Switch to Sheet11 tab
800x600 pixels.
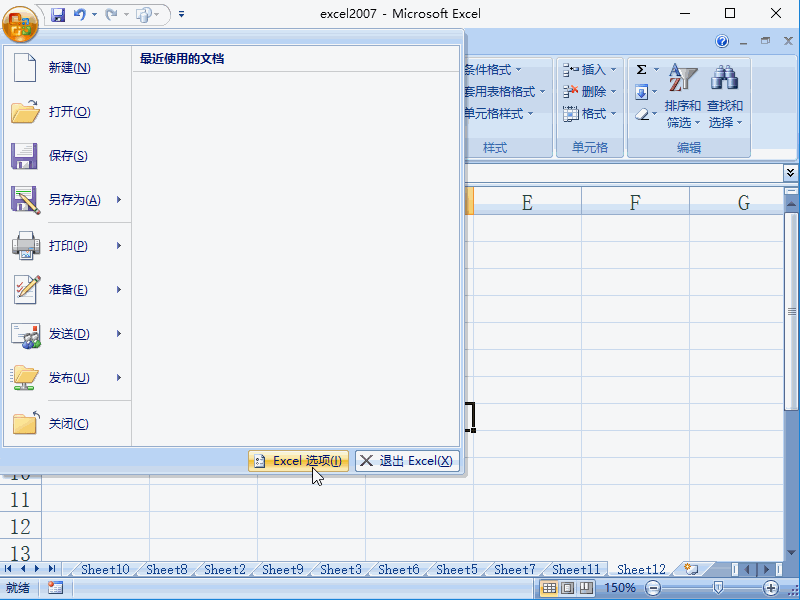pyautogui.click(x=576, y=569)
